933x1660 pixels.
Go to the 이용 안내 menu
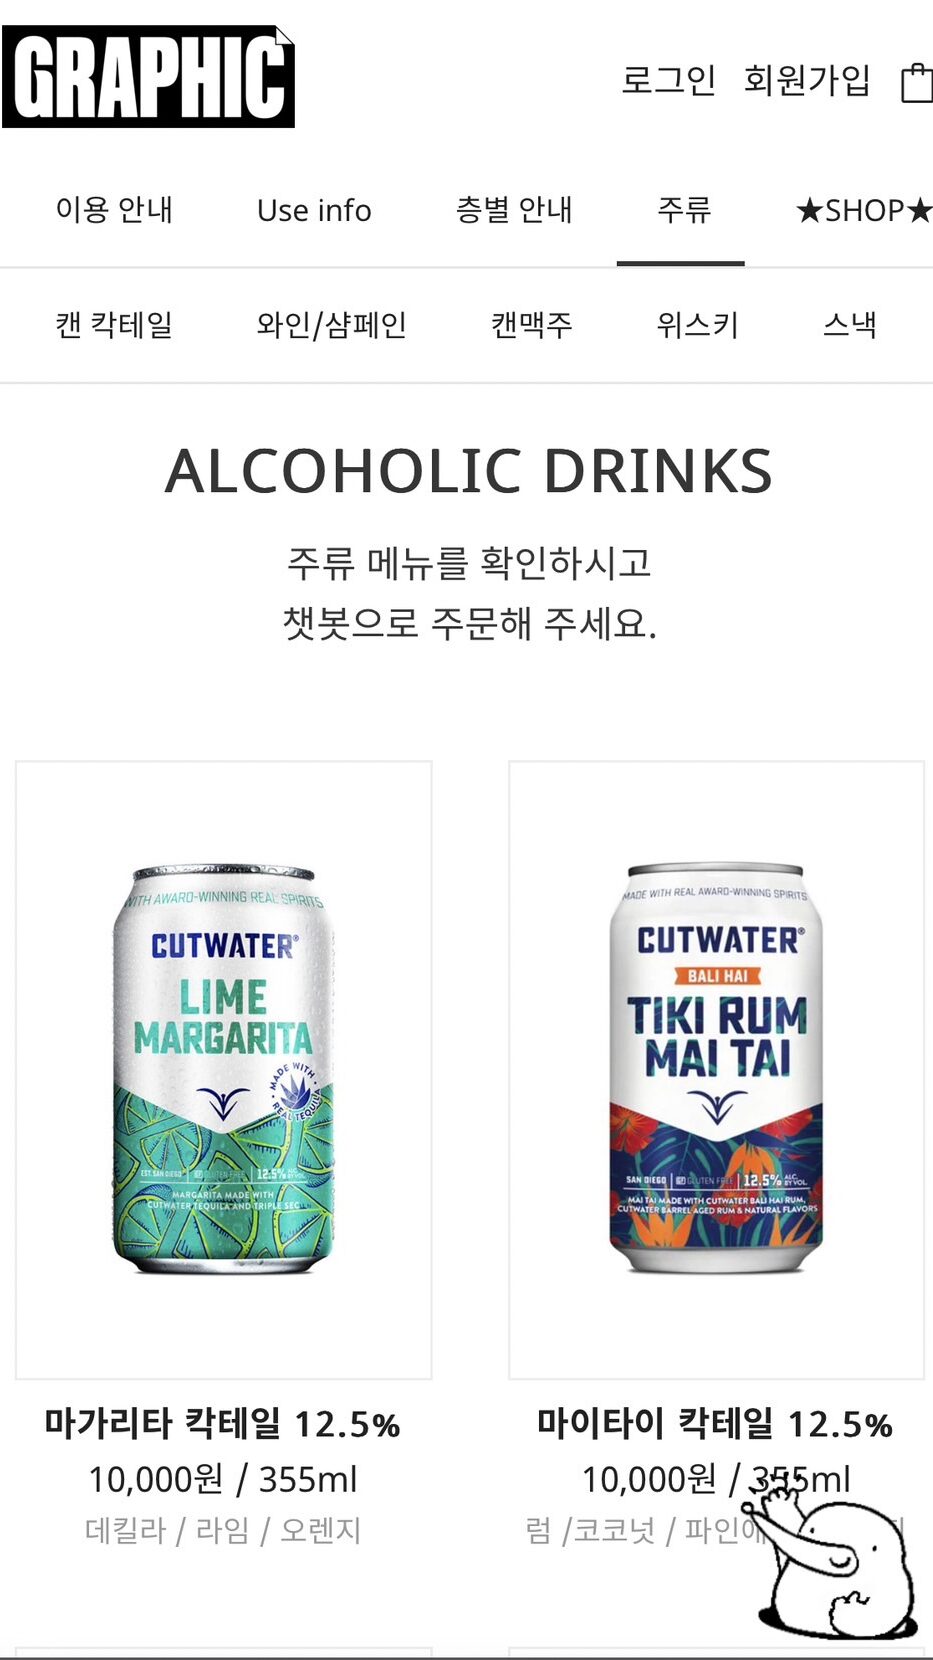(114, 210)
